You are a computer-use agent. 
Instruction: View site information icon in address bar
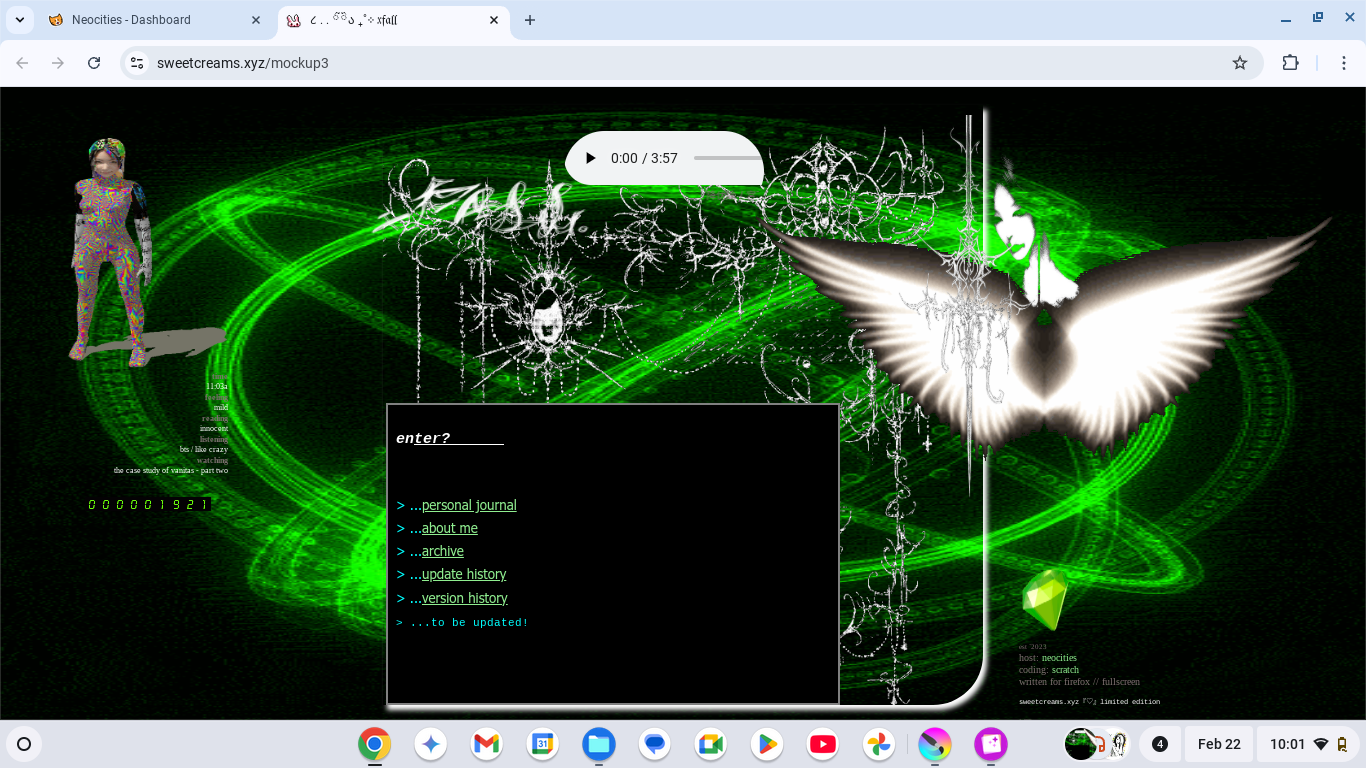tap(137, 63)
